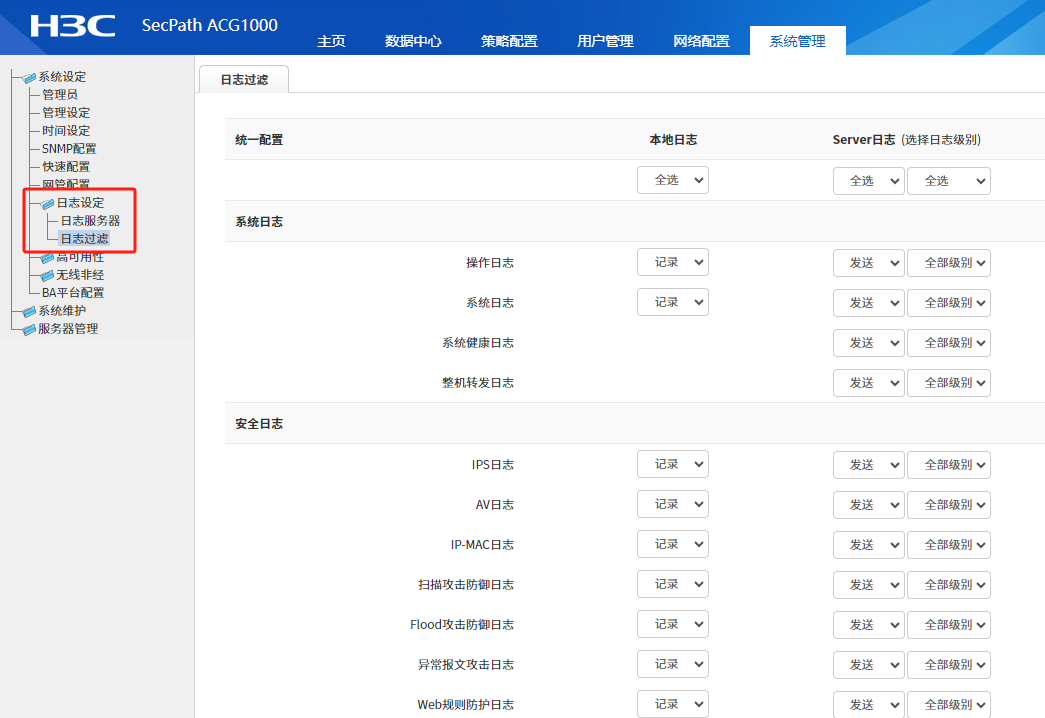Open 管理员 settings in the sidebar
Image resolution: width=1045 pixels, height=718 pixels.
[x=60, y=95]
